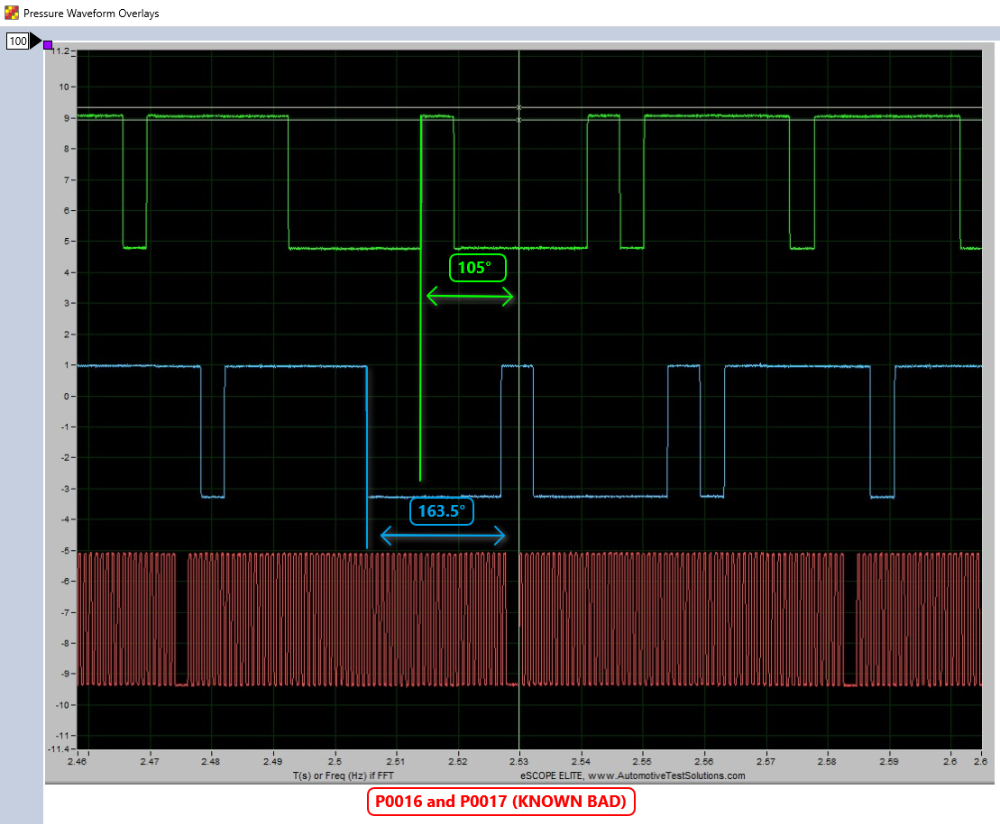Click the green double-arrow measurement indicator
The height and width of the screenshot is (824, 1000).
(469, 296)
